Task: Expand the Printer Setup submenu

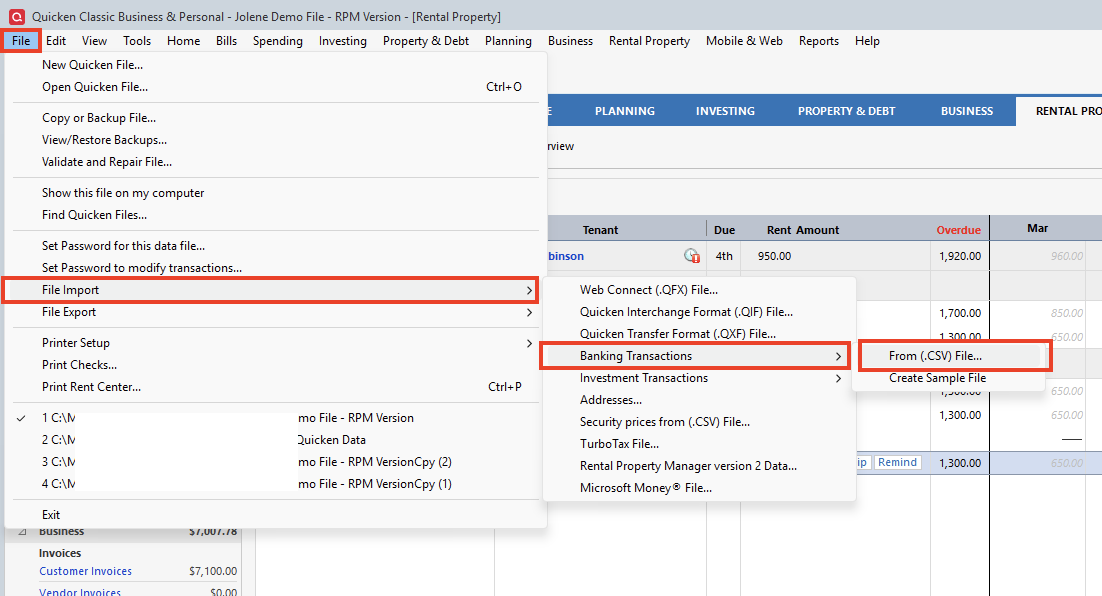Action: (x=276, y=342)
